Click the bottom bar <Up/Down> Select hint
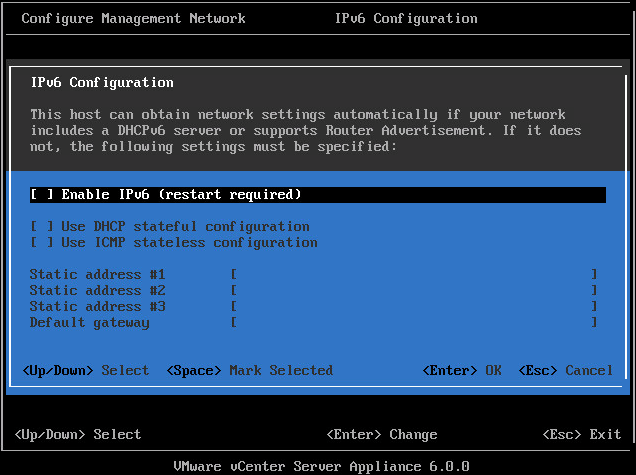The width and height of the screenshot is (636, 475). [77, 434]
